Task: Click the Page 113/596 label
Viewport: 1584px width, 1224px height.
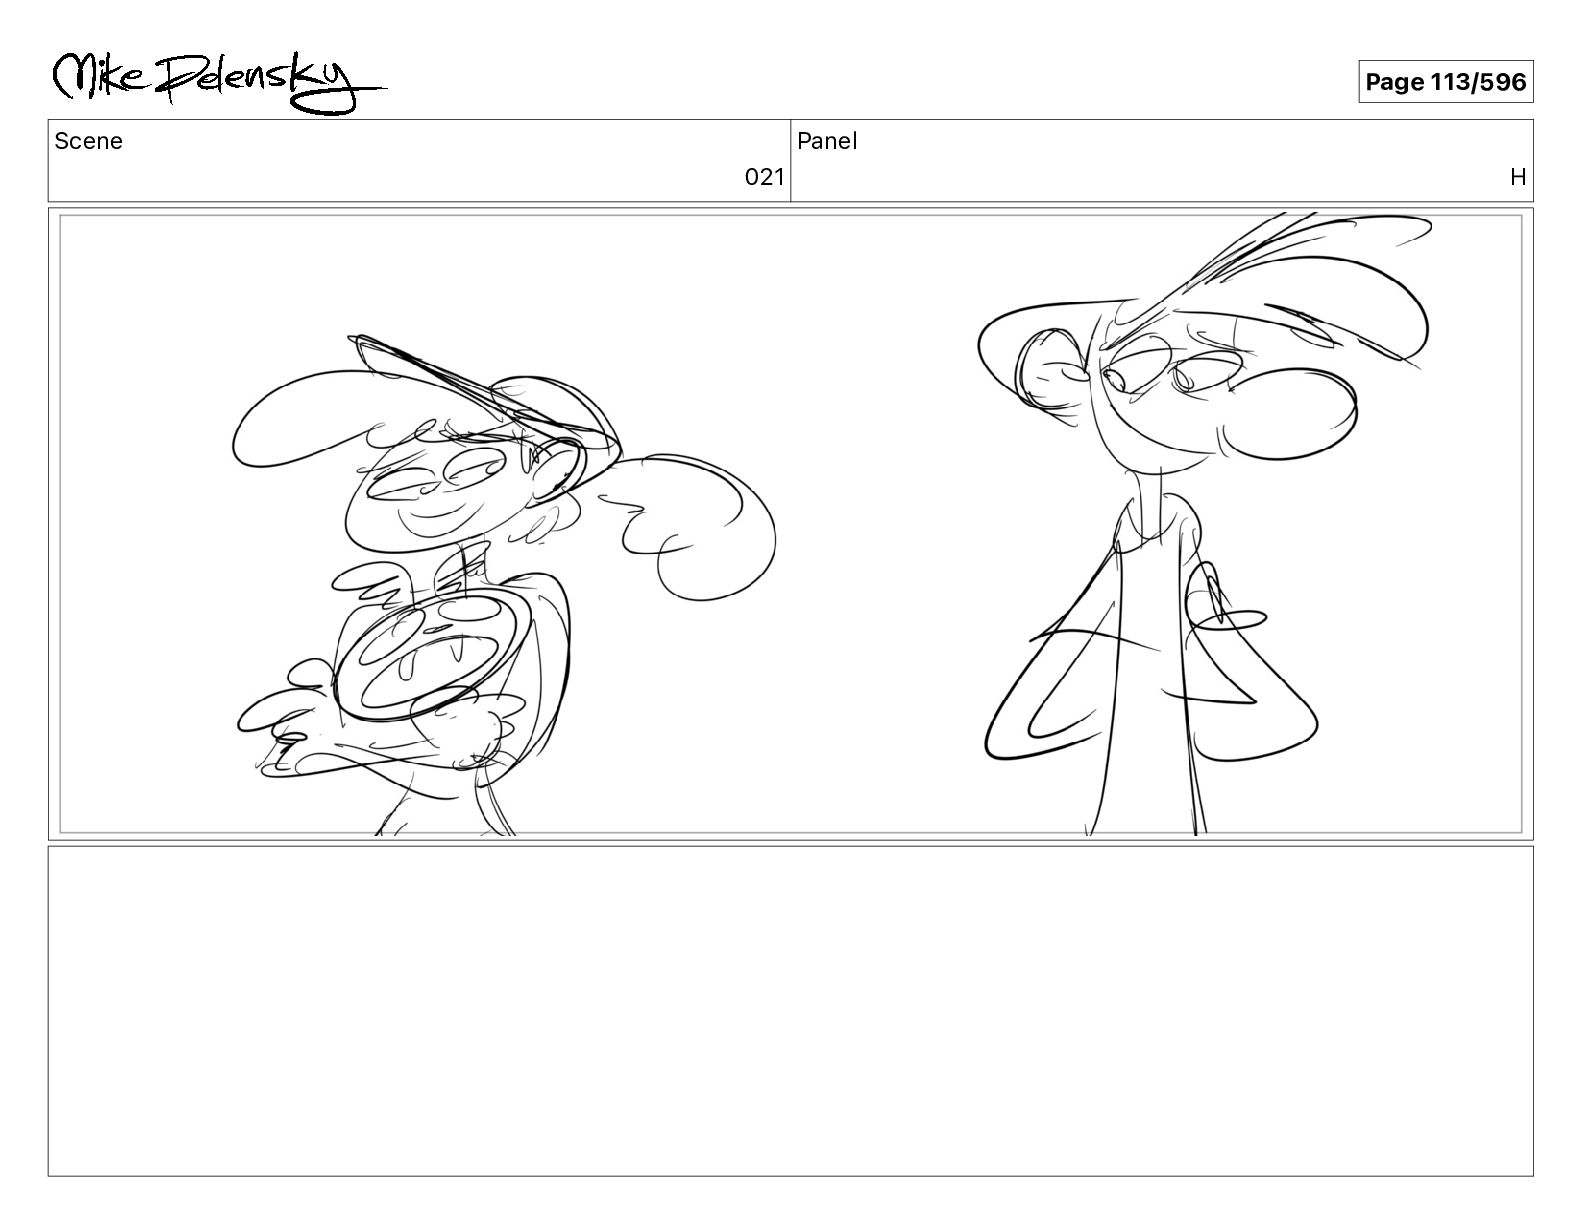Action: (1445, 82)
